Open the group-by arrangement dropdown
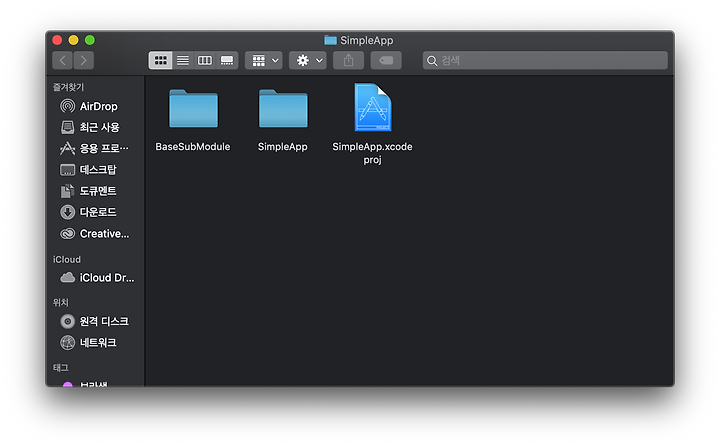The image size is (720, 447). tap(264, 60)
